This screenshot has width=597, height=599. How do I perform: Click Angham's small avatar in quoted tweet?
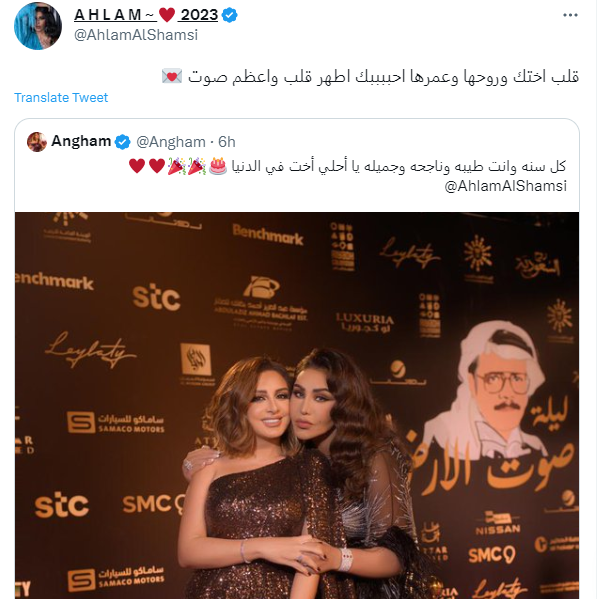37,142
